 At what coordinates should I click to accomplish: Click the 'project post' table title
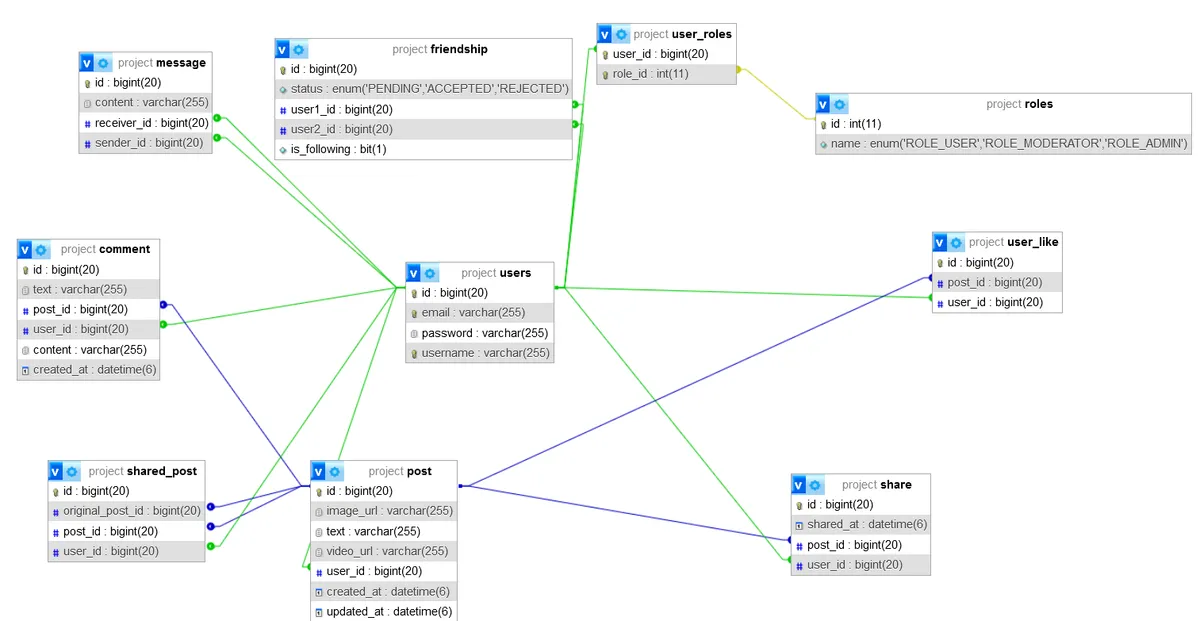point(400,471)
